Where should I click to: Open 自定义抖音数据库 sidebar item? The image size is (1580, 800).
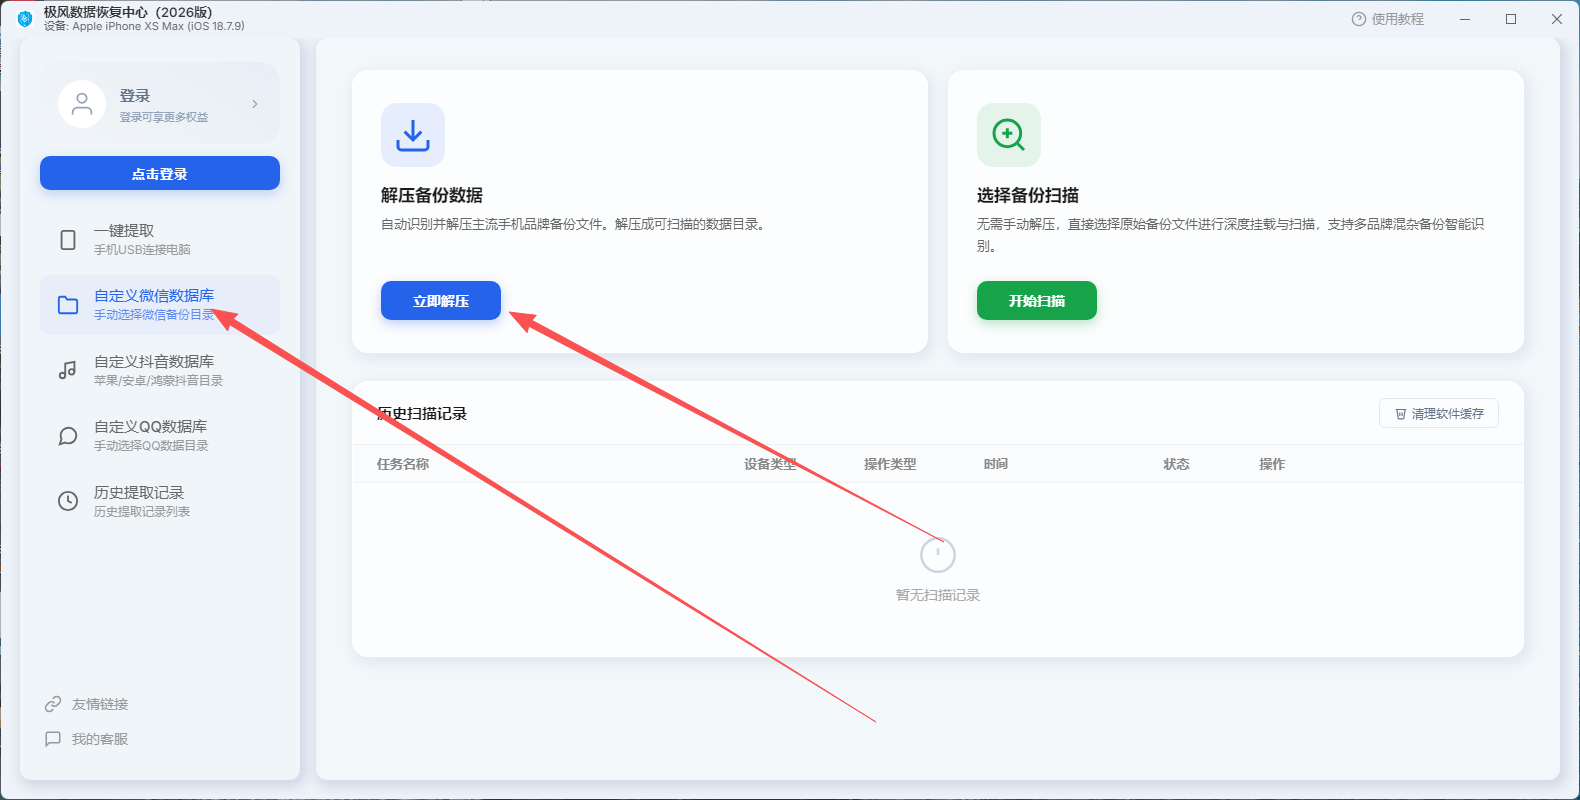tap(160, 370)
